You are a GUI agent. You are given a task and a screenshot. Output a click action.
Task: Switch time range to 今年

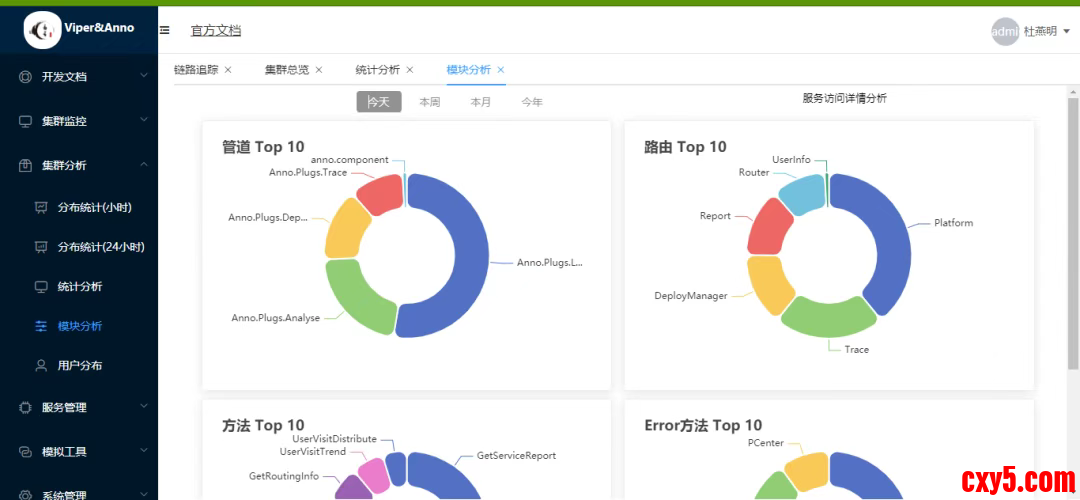click(x=532, y=102)
